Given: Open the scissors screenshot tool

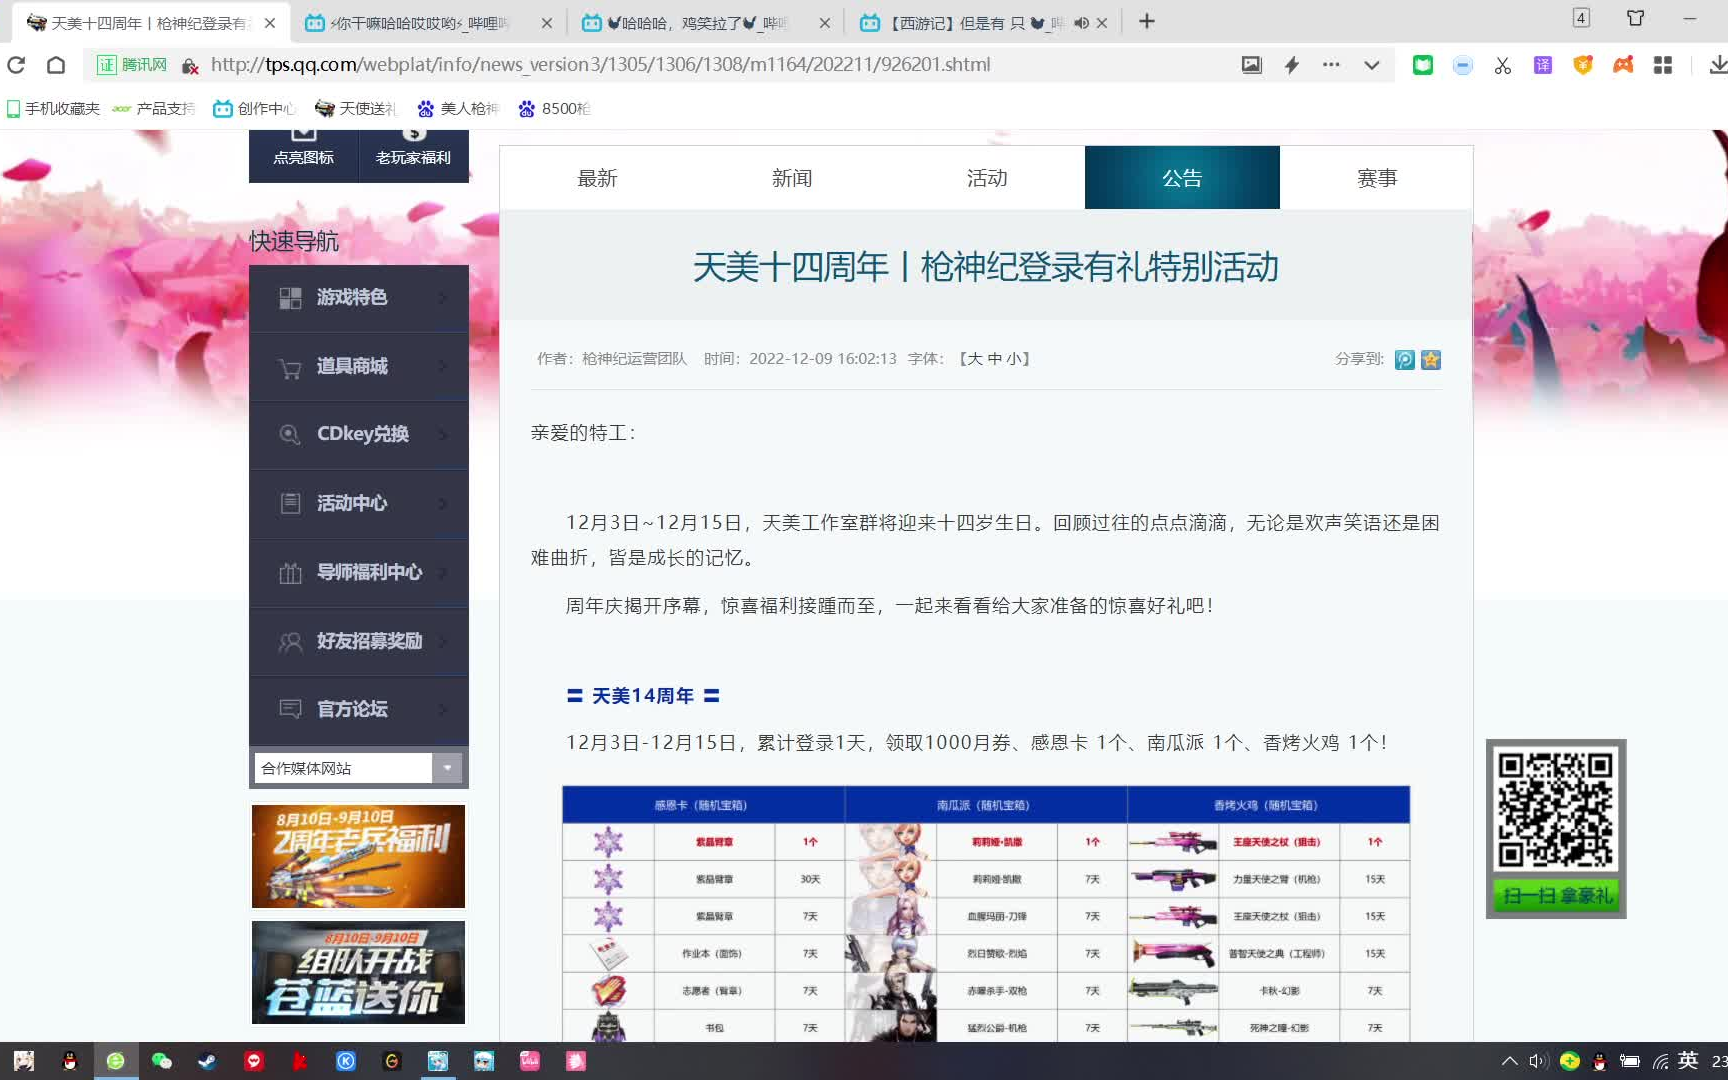Looking at the screenshot, I should click(x=1502, y=65).
